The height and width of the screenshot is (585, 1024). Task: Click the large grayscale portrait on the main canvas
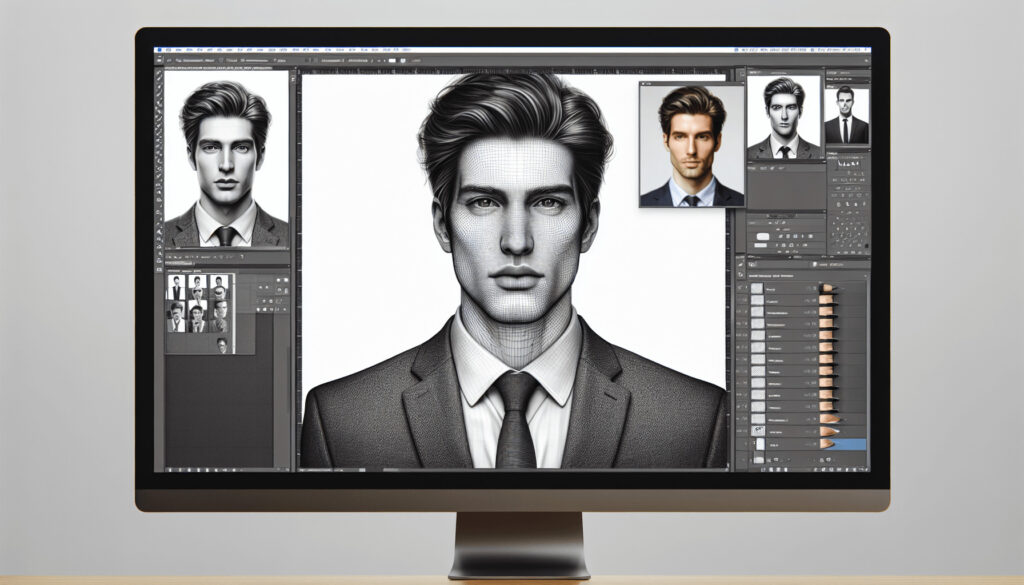point(514,270)
